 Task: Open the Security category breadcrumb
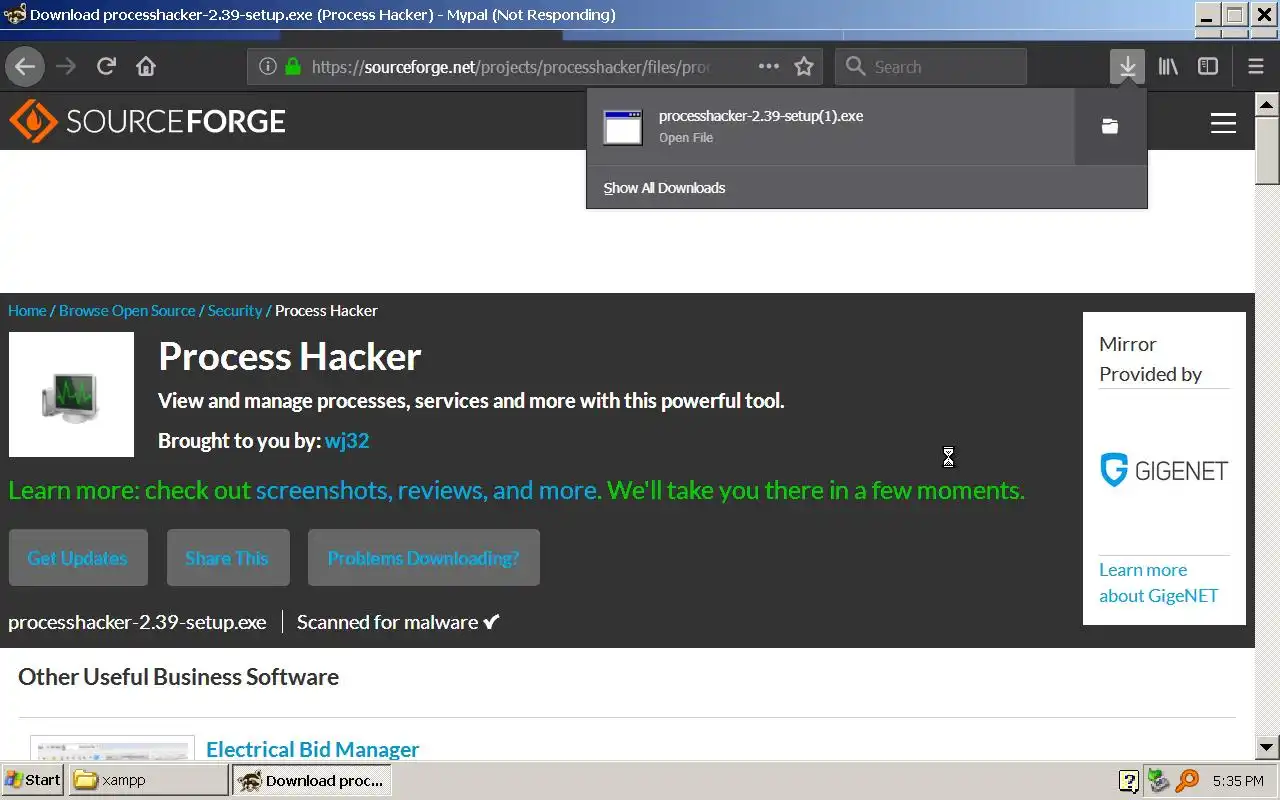(x=235, y=311)
